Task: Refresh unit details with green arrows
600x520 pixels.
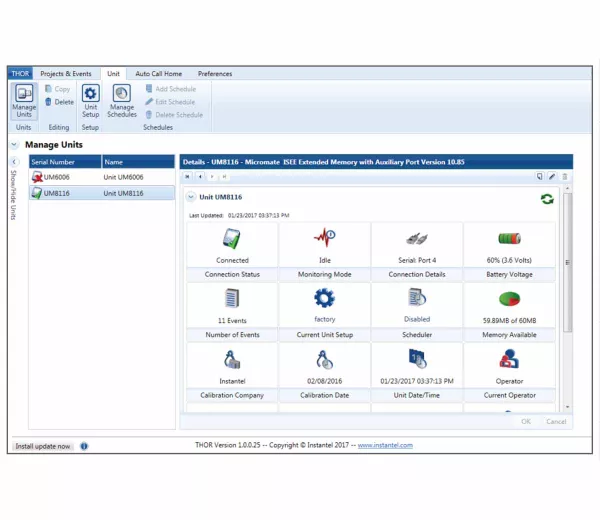Action: coord(547,199)
